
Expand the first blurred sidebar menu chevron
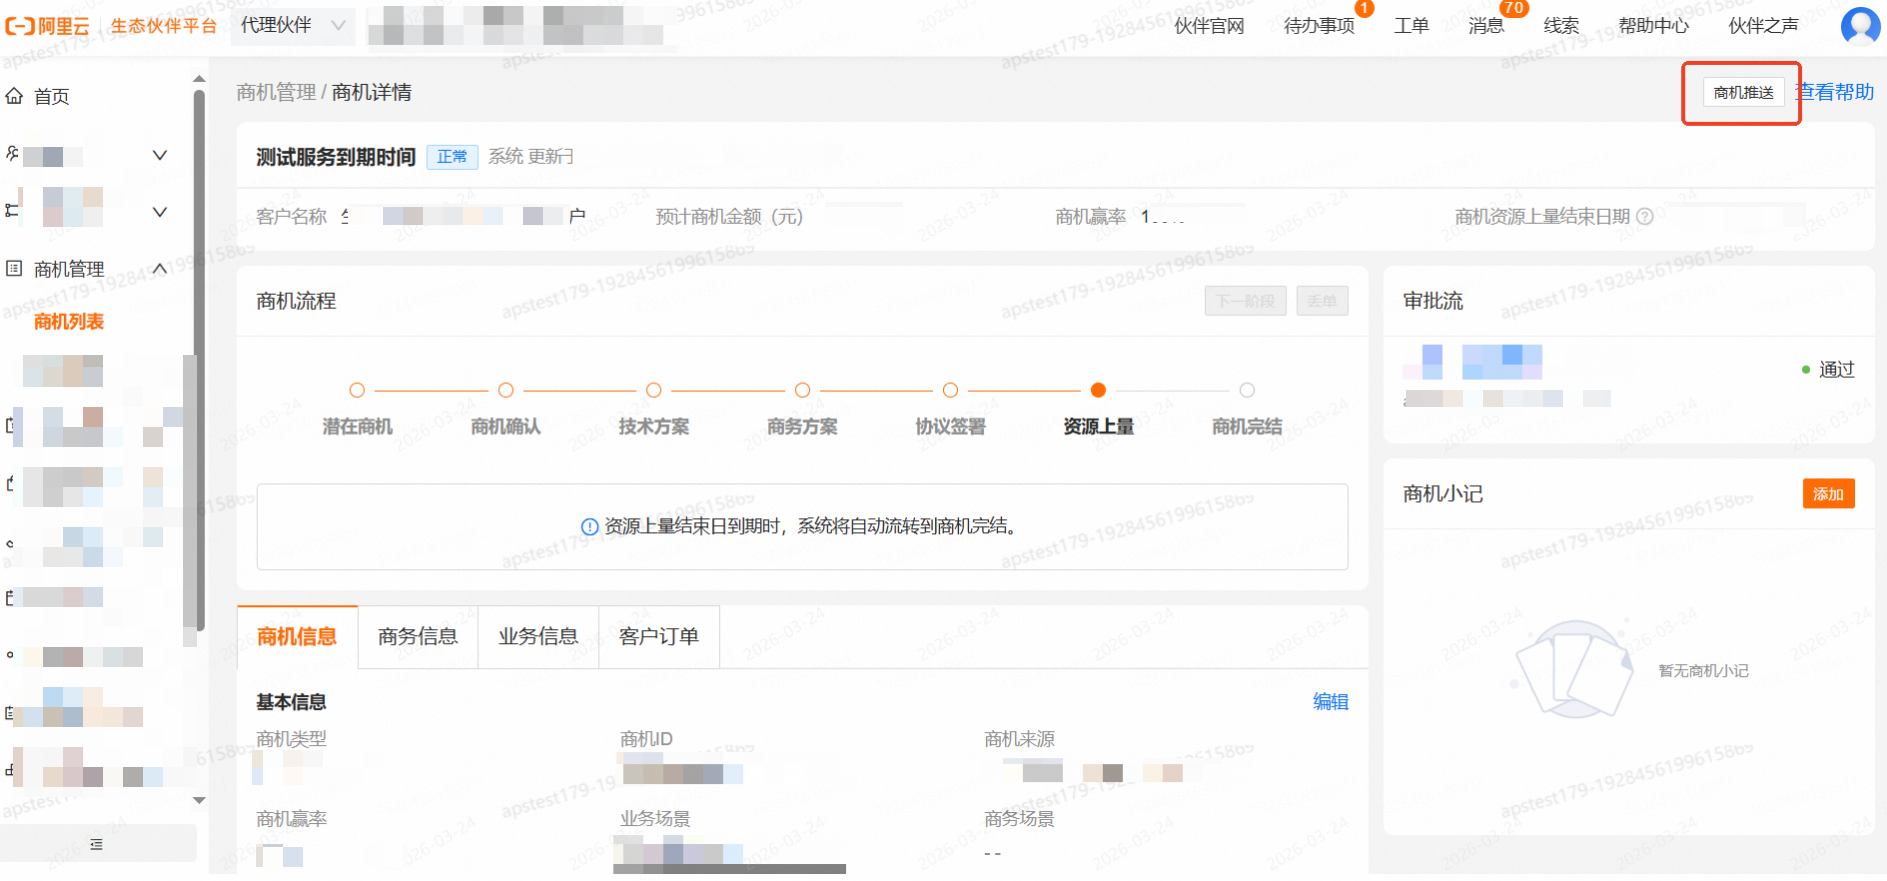[159, 155]
